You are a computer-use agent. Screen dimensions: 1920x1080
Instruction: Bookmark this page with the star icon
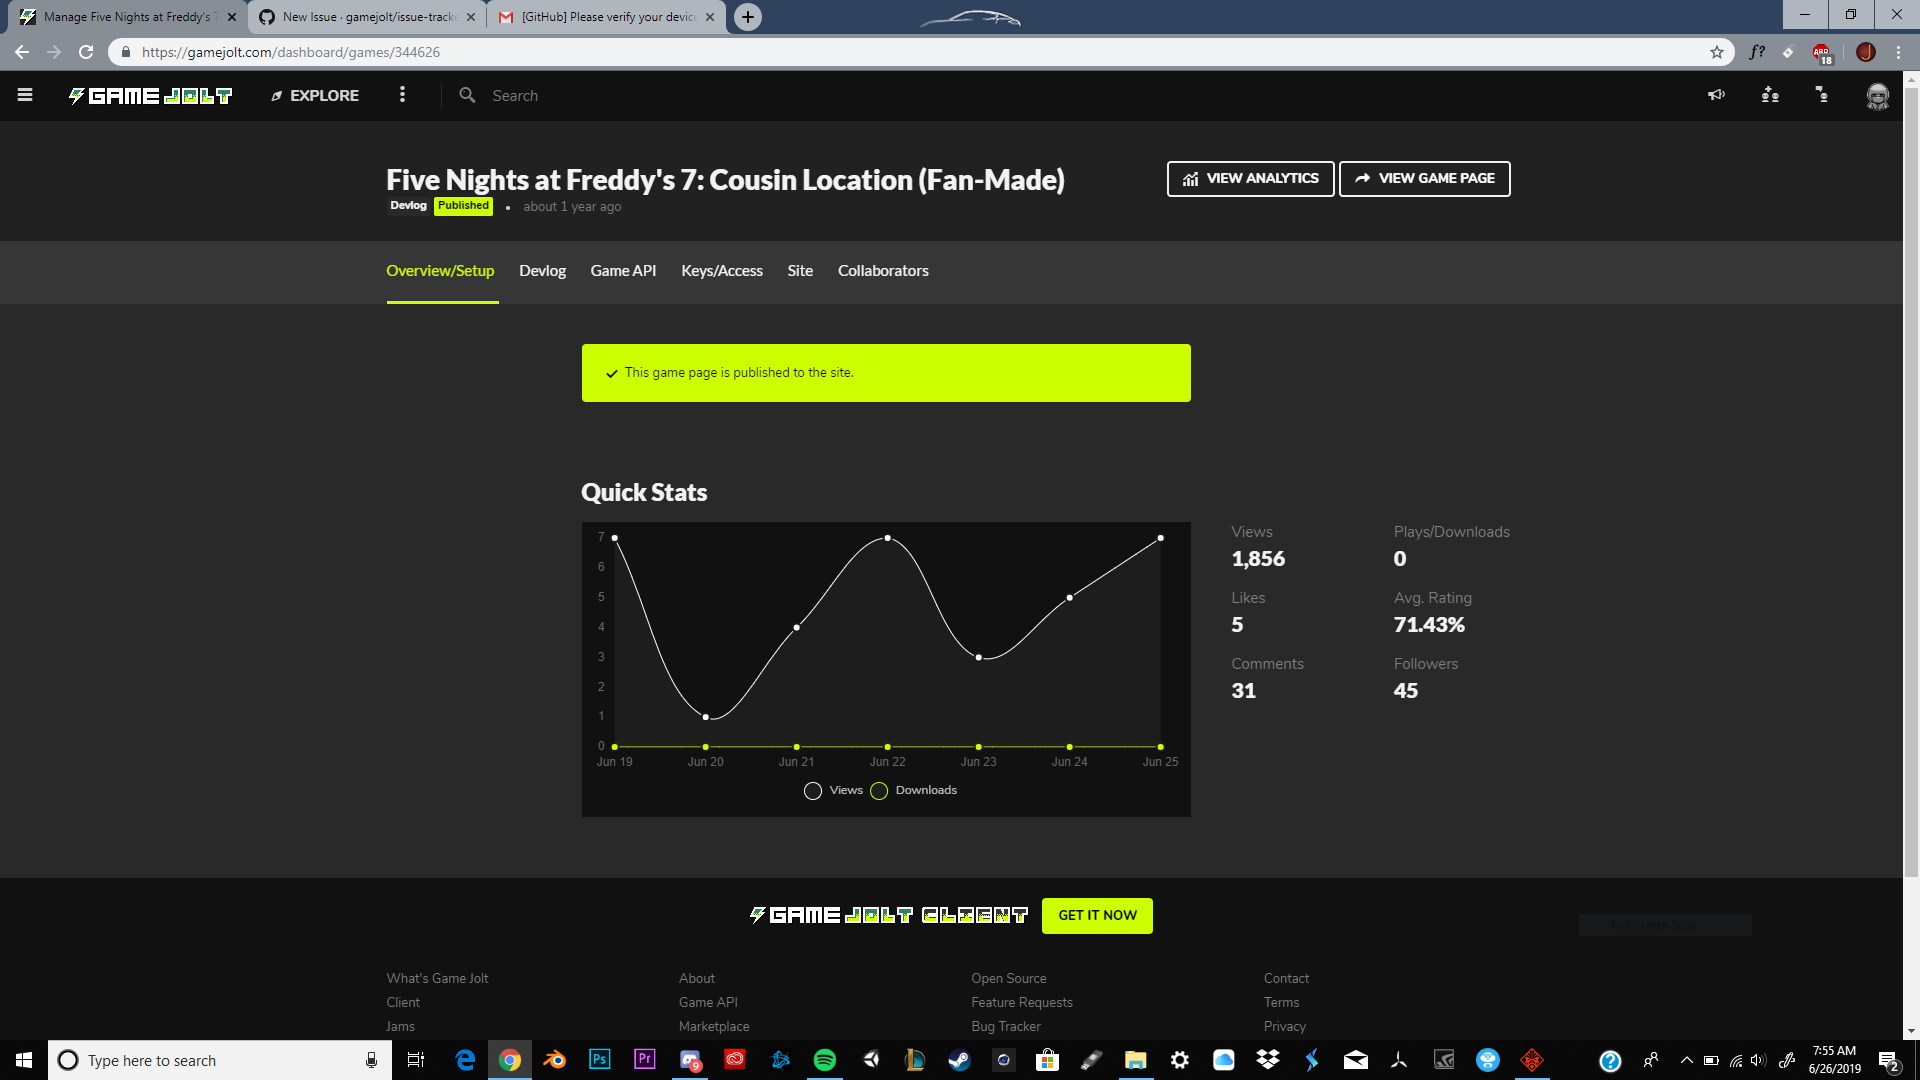tap(1716, 52)
